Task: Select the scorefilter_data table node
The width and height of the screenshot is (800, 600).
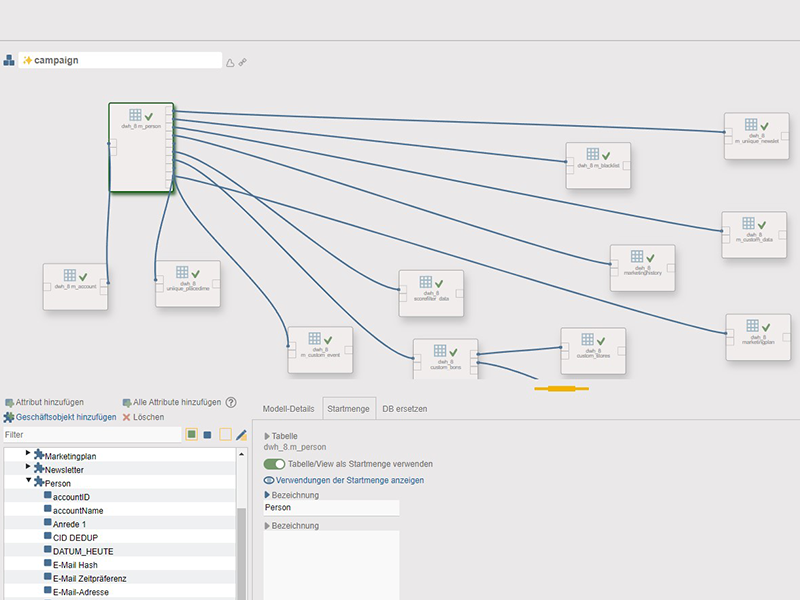Action: (x=431, y=293)
